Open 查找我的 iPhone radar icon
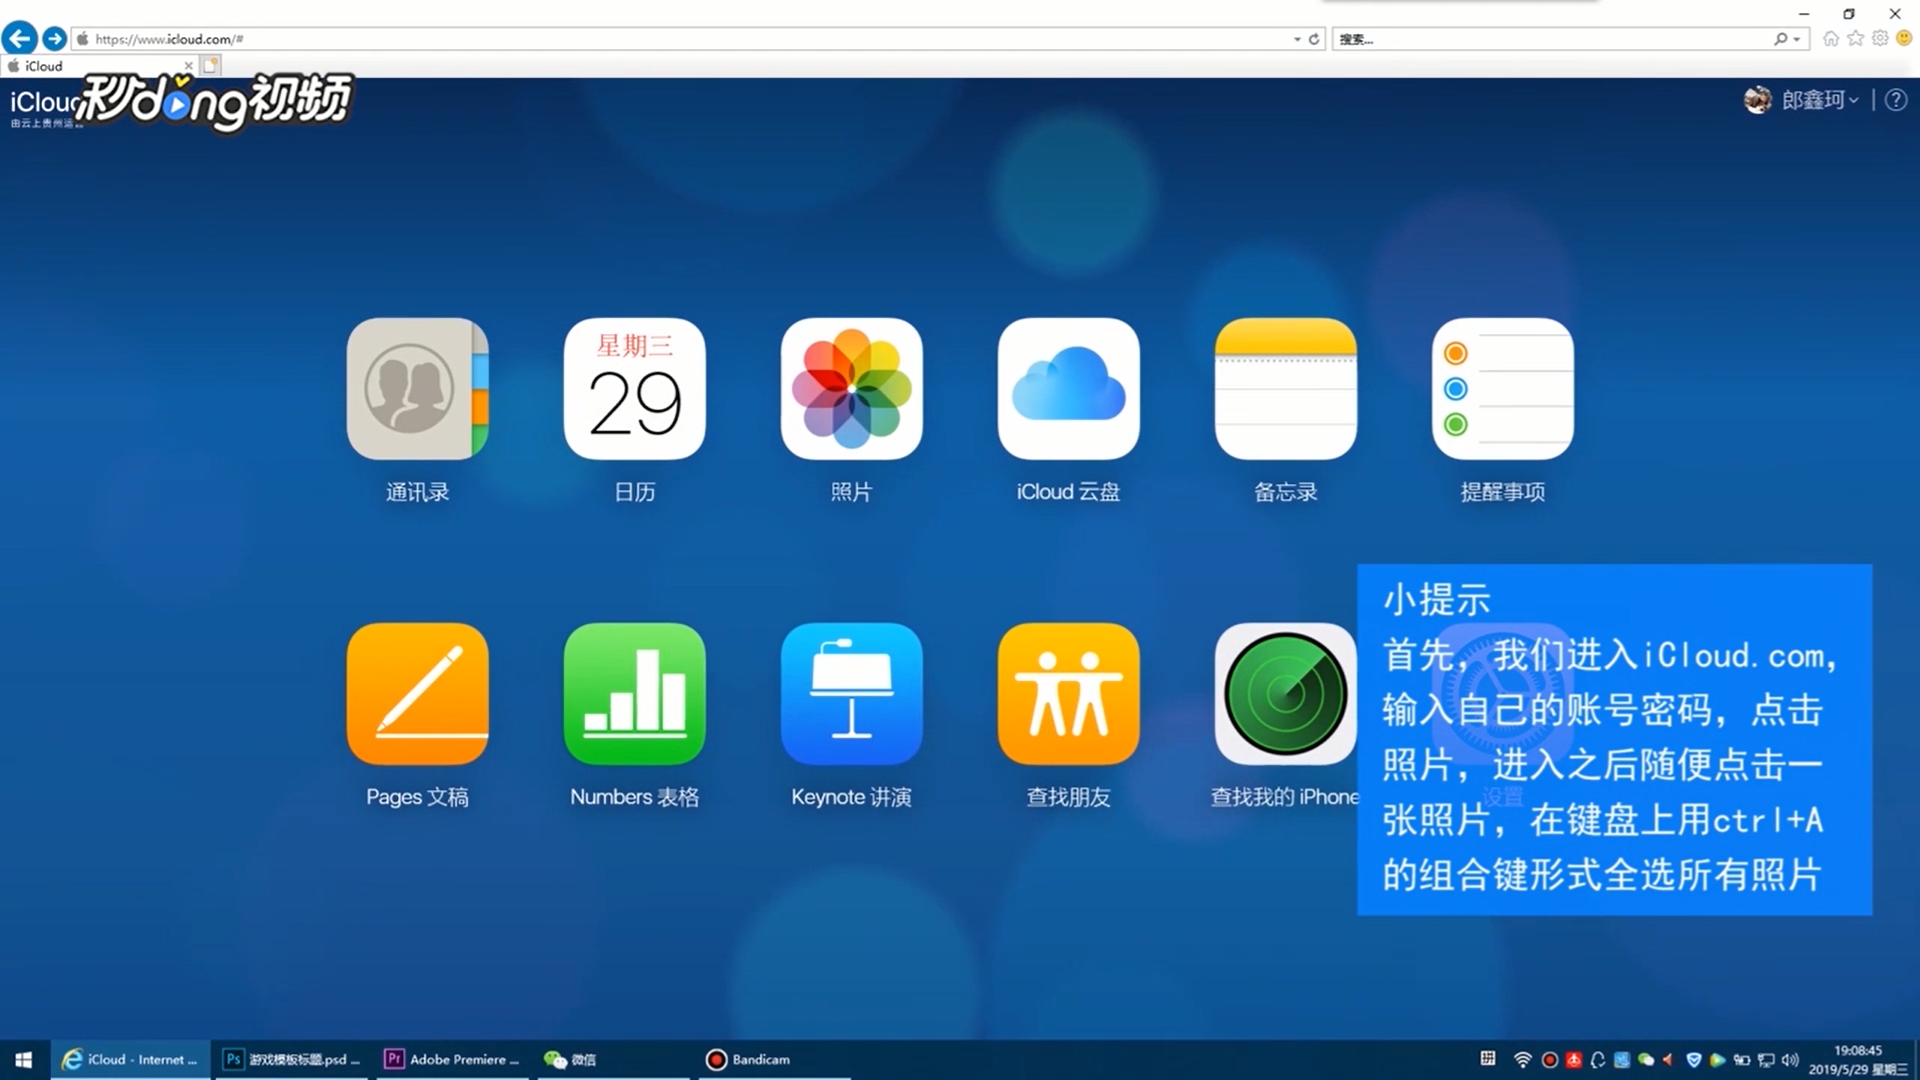This screenshot has height=1080, width=1920. pyautogui.click(x=1285, y=694)
